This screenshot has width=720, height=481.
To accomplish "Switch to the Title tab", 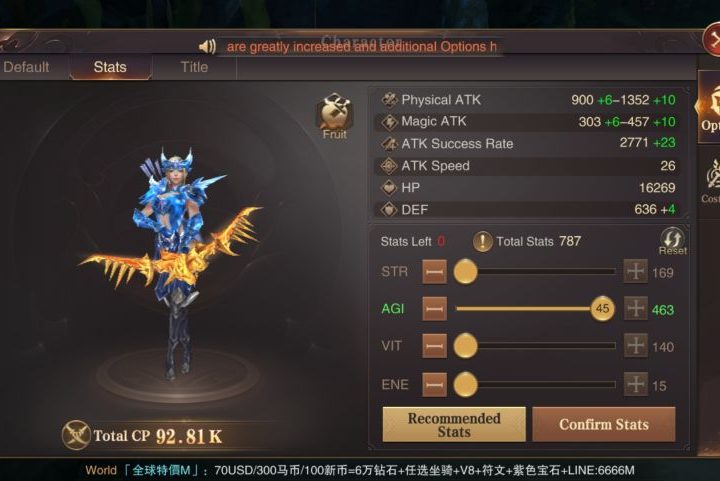I will [194, 67].
